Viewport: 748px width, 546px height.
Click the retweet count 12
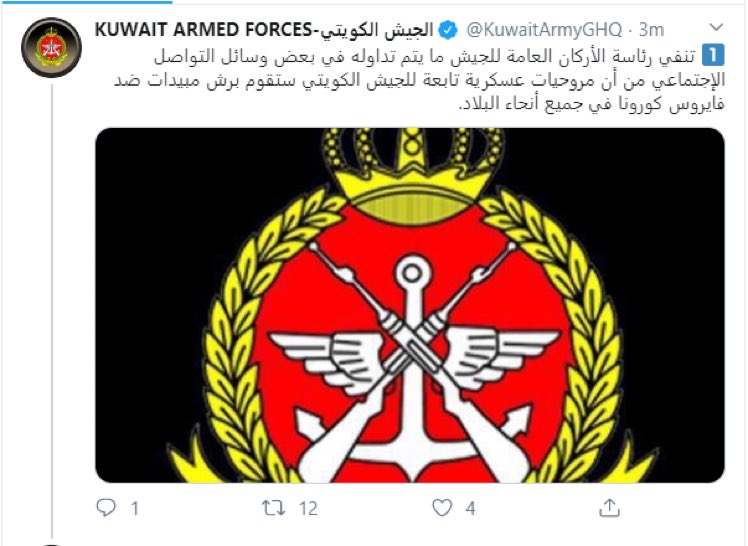tap(308, 509)
